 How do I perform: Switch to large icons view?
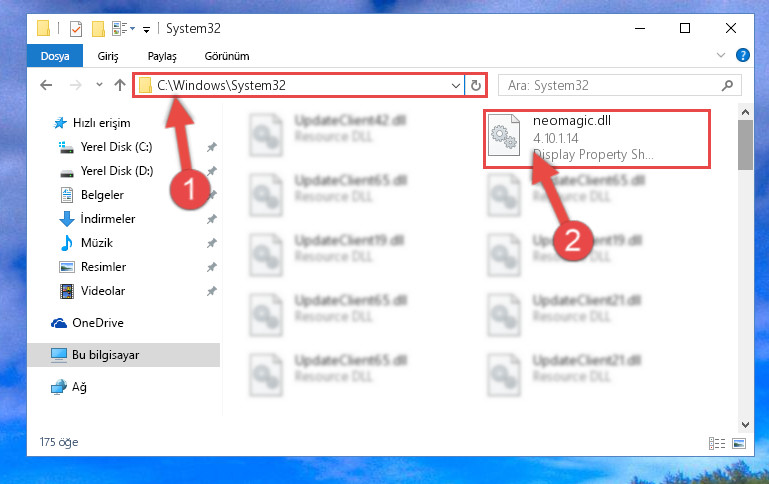(x=739, y=444)
